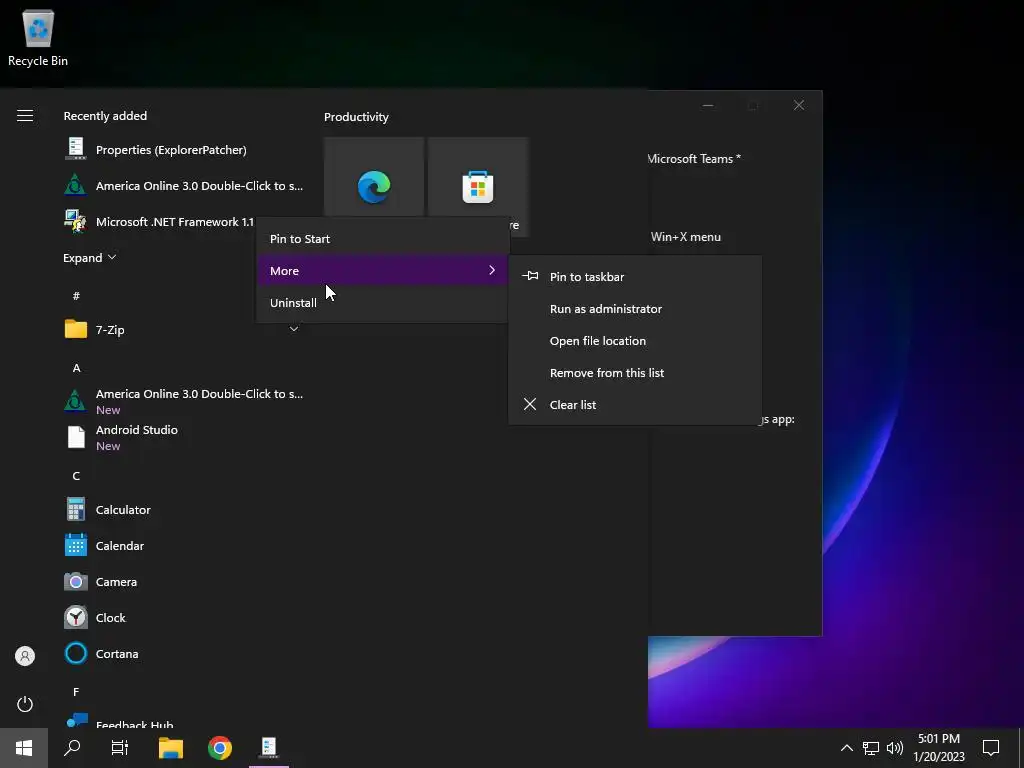Viewport: 1024px width, 768px height.
Task: Open Microsoft Store tile
Action: [x=478, y=187]
